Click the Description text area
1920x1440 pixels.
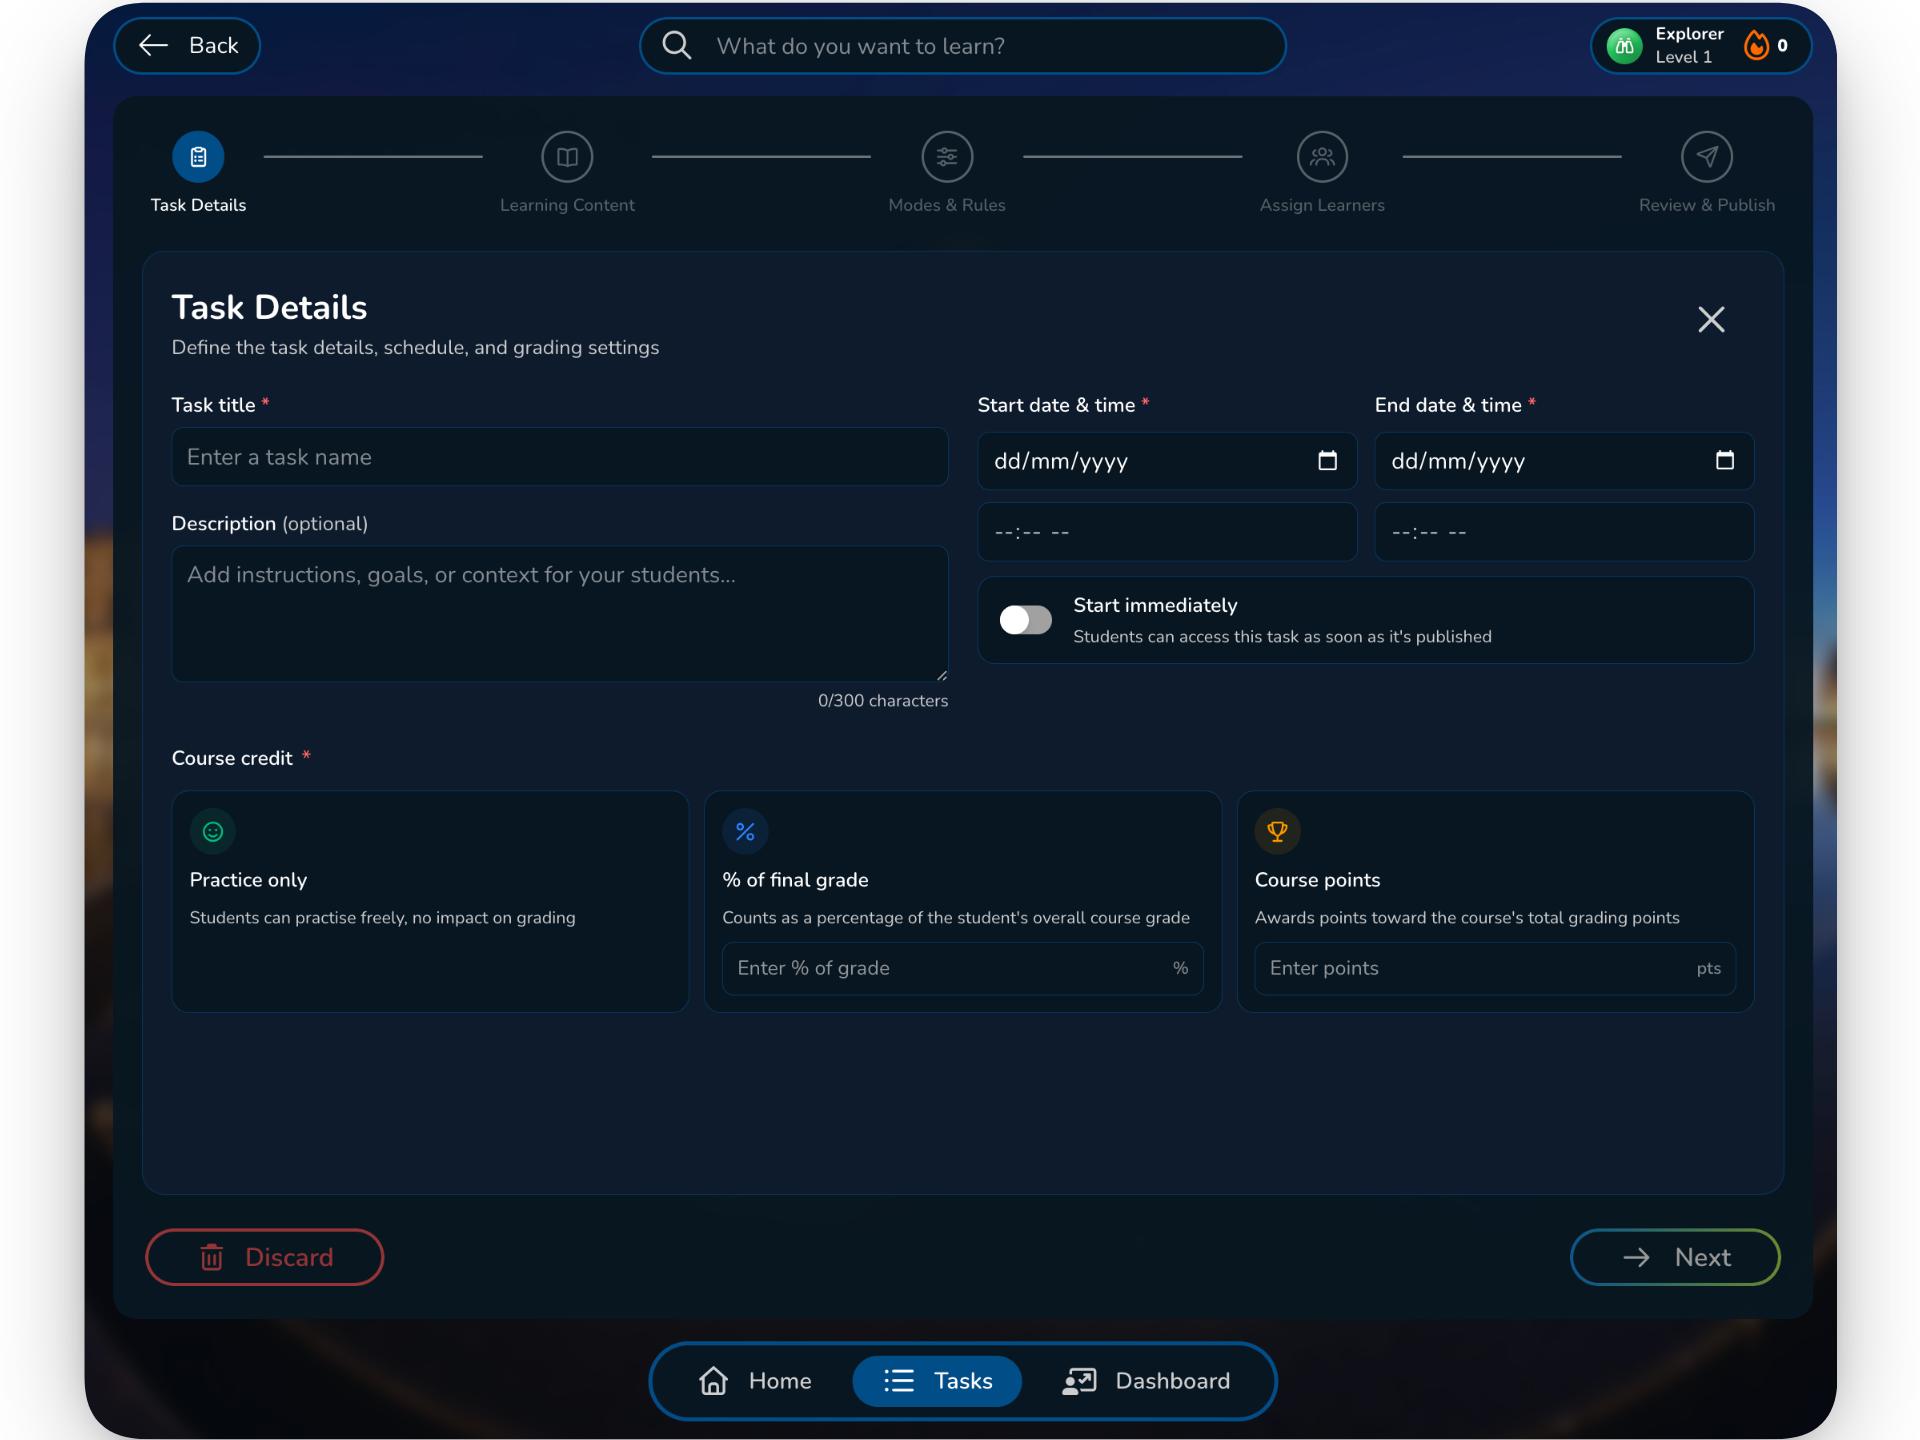point(560,614)
